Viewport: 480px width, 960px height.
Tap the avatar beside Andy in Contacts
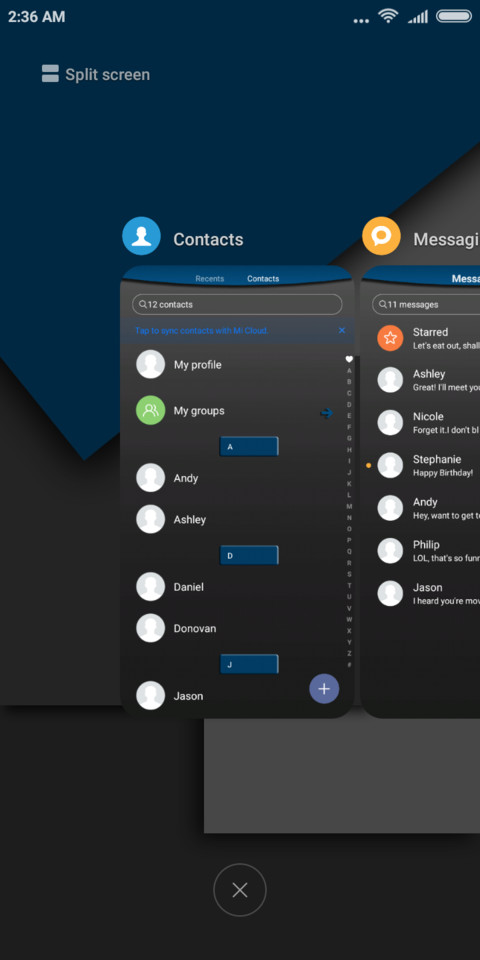[x=151, y=478]
